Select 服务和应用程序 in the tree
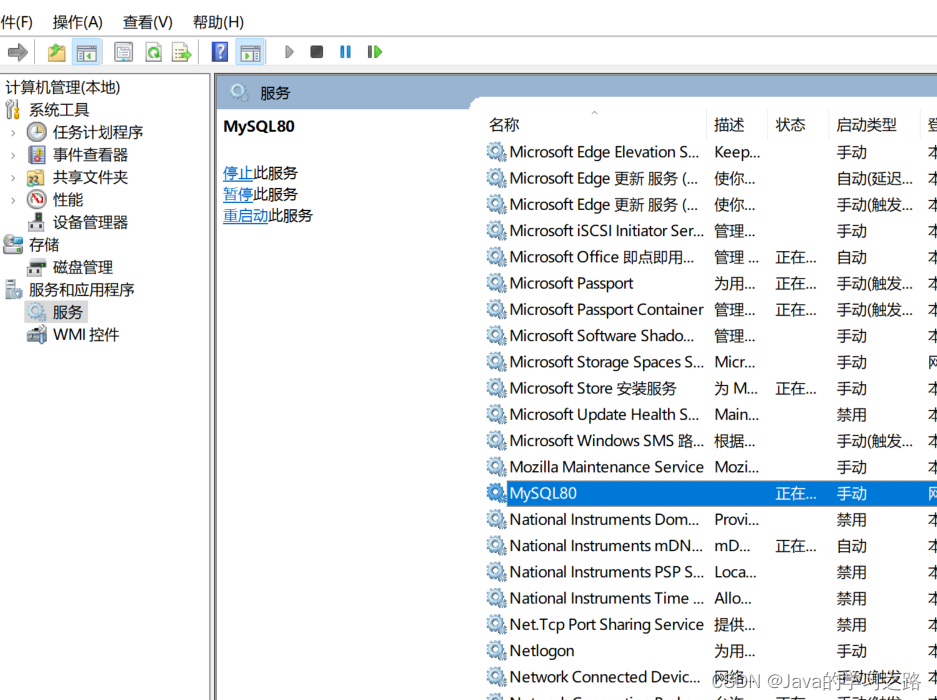 [82, 290]
